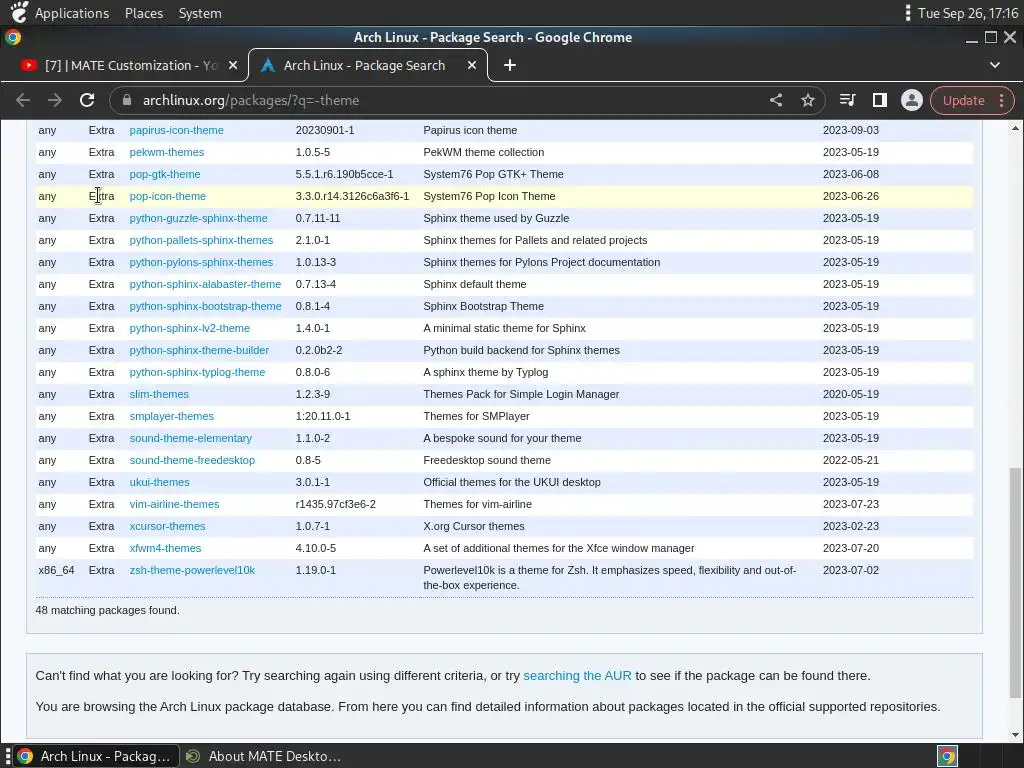Screen dimensions: 1024x768
Task: Bookmark this page with star icon
Action: point(808,100)
